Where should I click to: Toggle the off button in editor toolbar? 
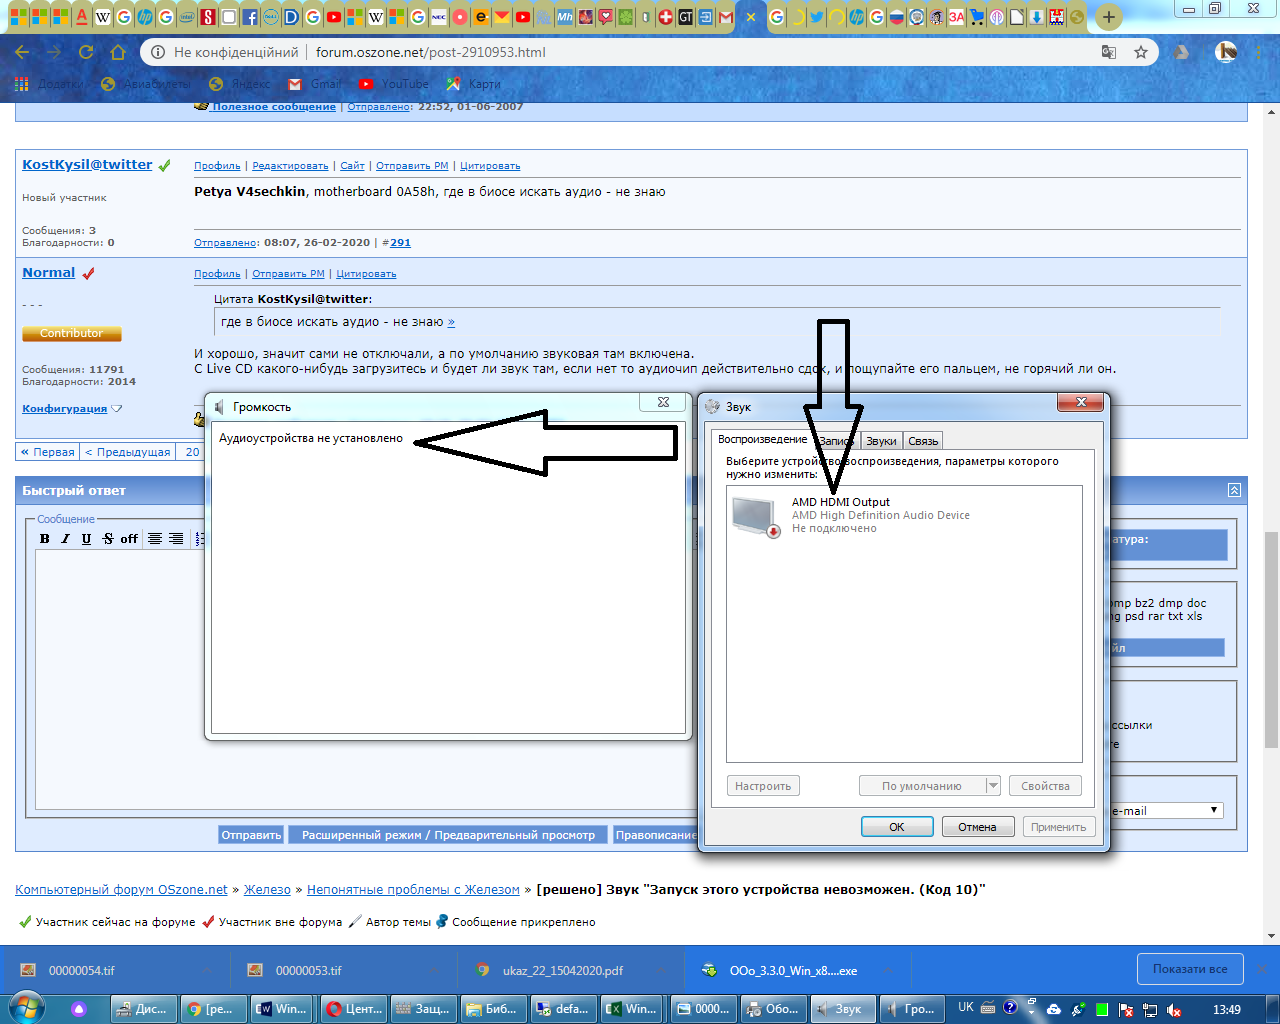tap(129, 538)
